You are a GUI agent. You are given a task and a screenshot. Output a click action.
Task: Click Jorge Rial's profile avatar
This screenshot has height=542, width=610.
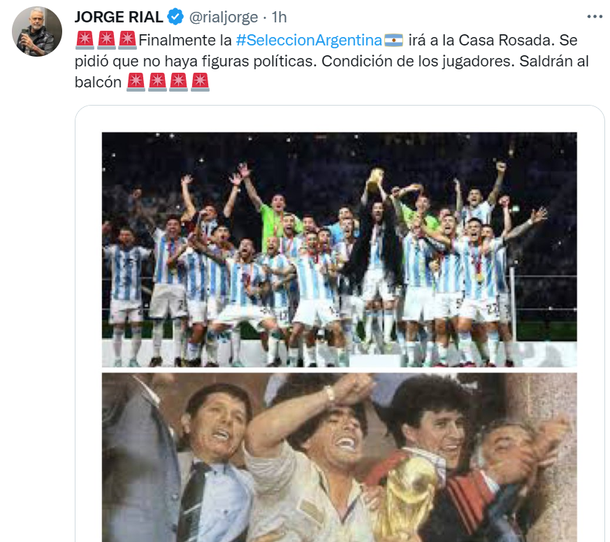37,31
